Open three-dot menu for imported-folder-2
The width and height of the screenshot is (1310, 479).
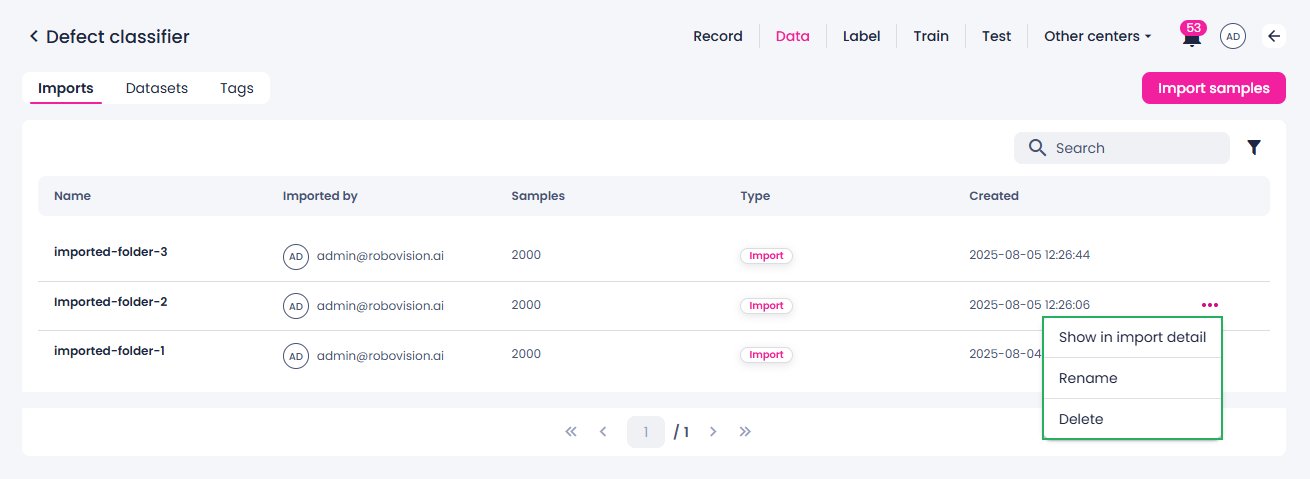point(1210,305)
